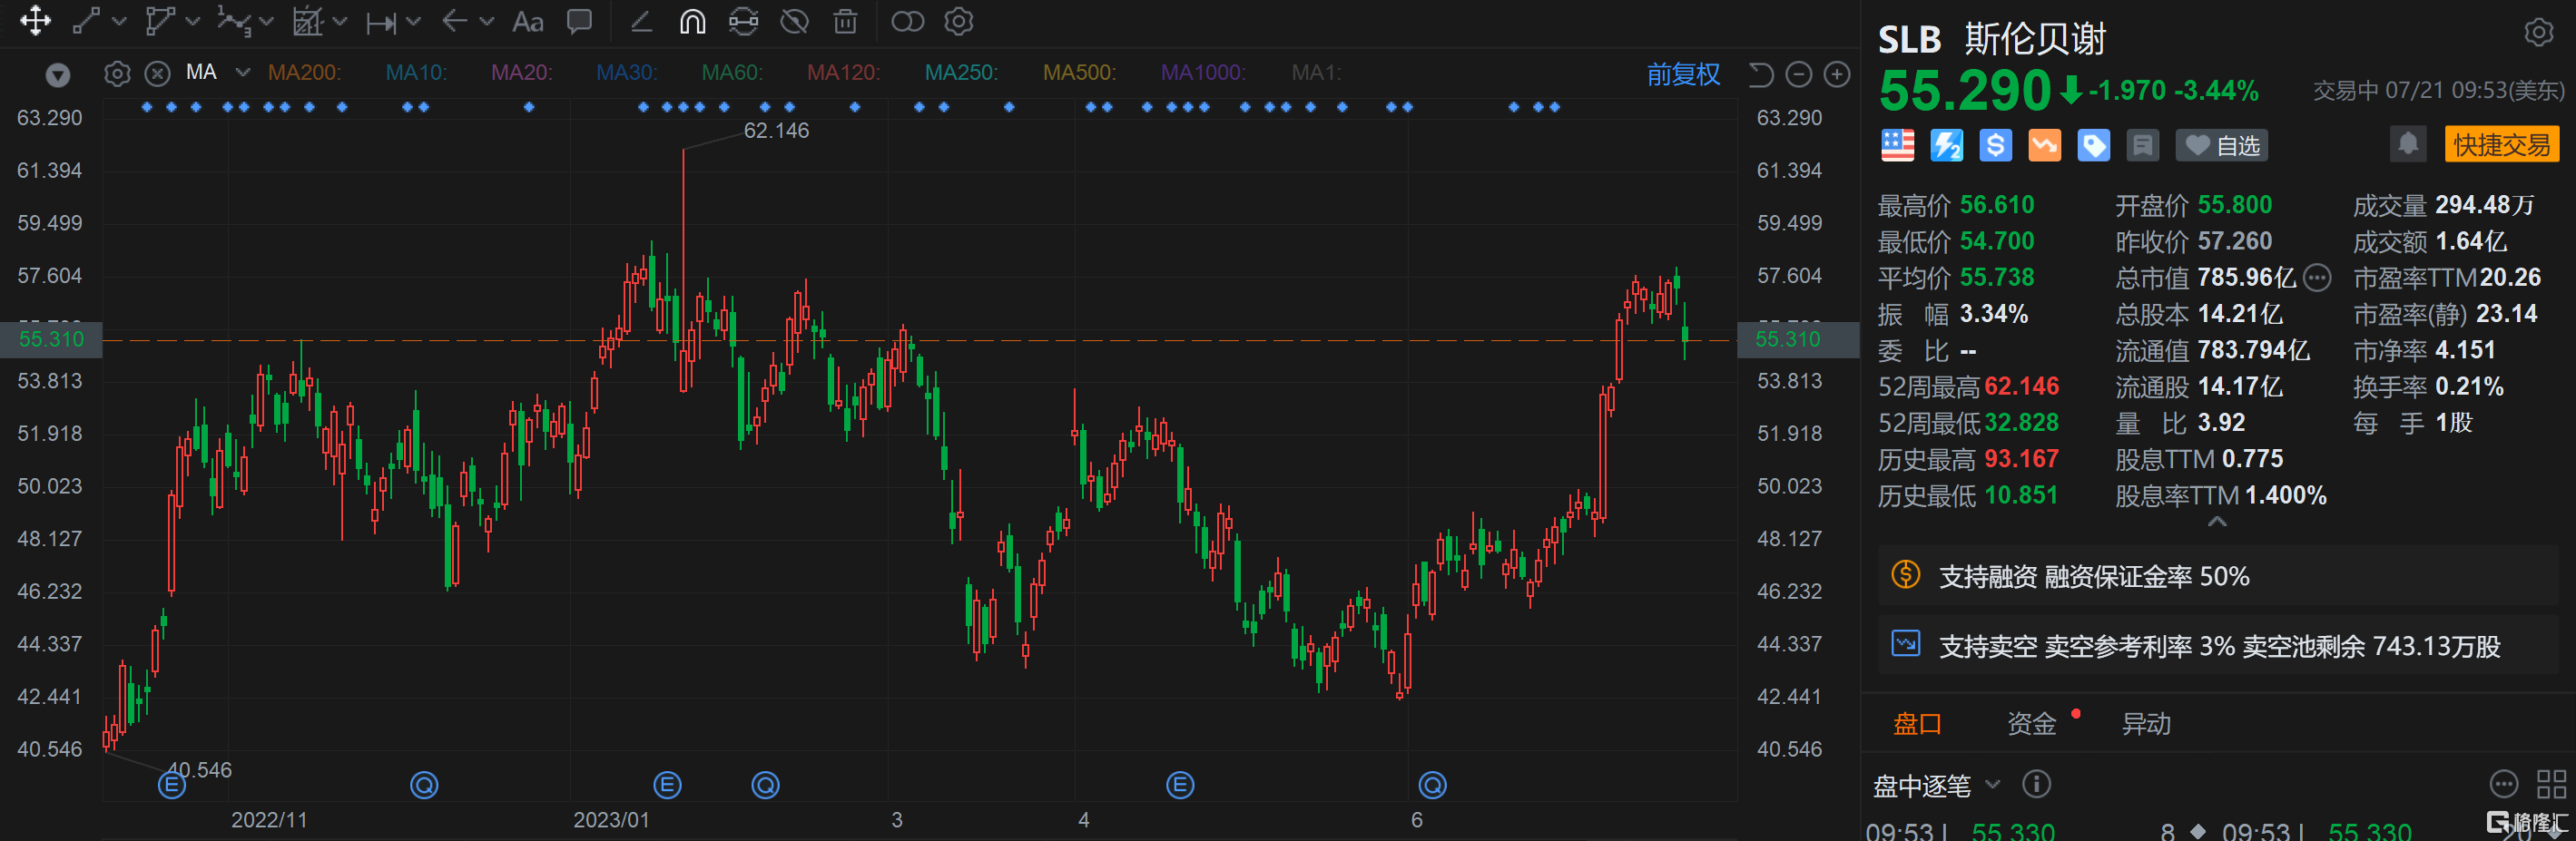This screenshot has height=841, width=2576.
Task: Click the 快捷交易 quick trade button
Action: coord(2500,145)
